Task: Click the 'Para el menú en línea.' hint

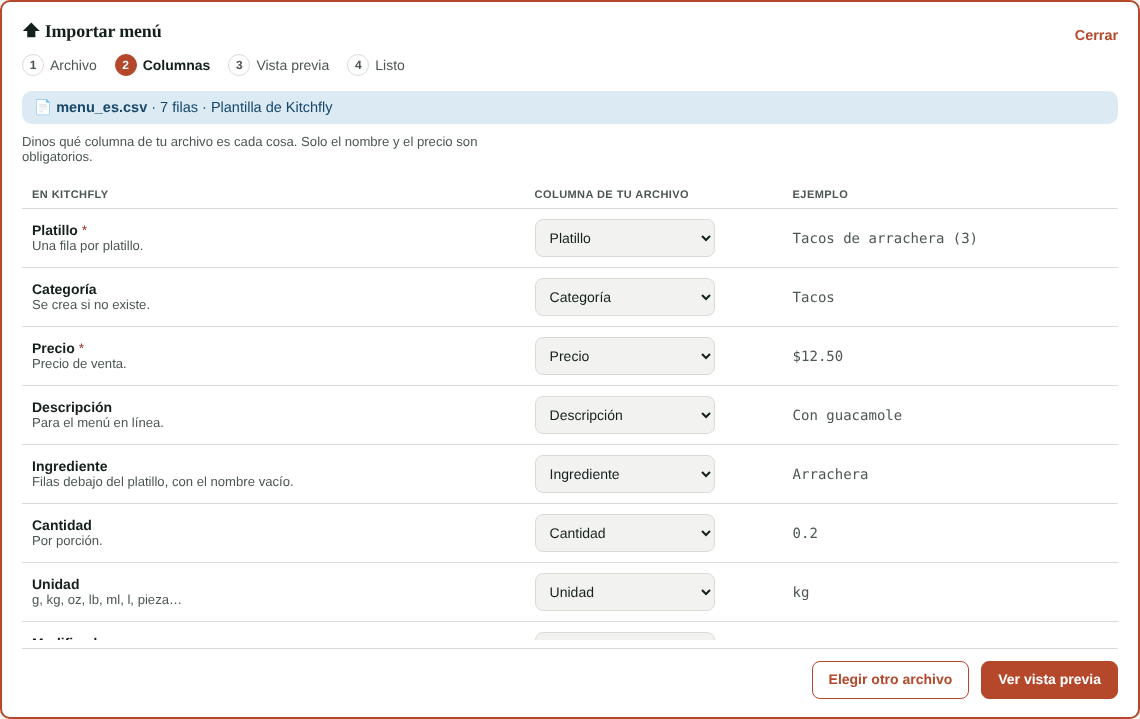Action: click(x=97, y=422)
